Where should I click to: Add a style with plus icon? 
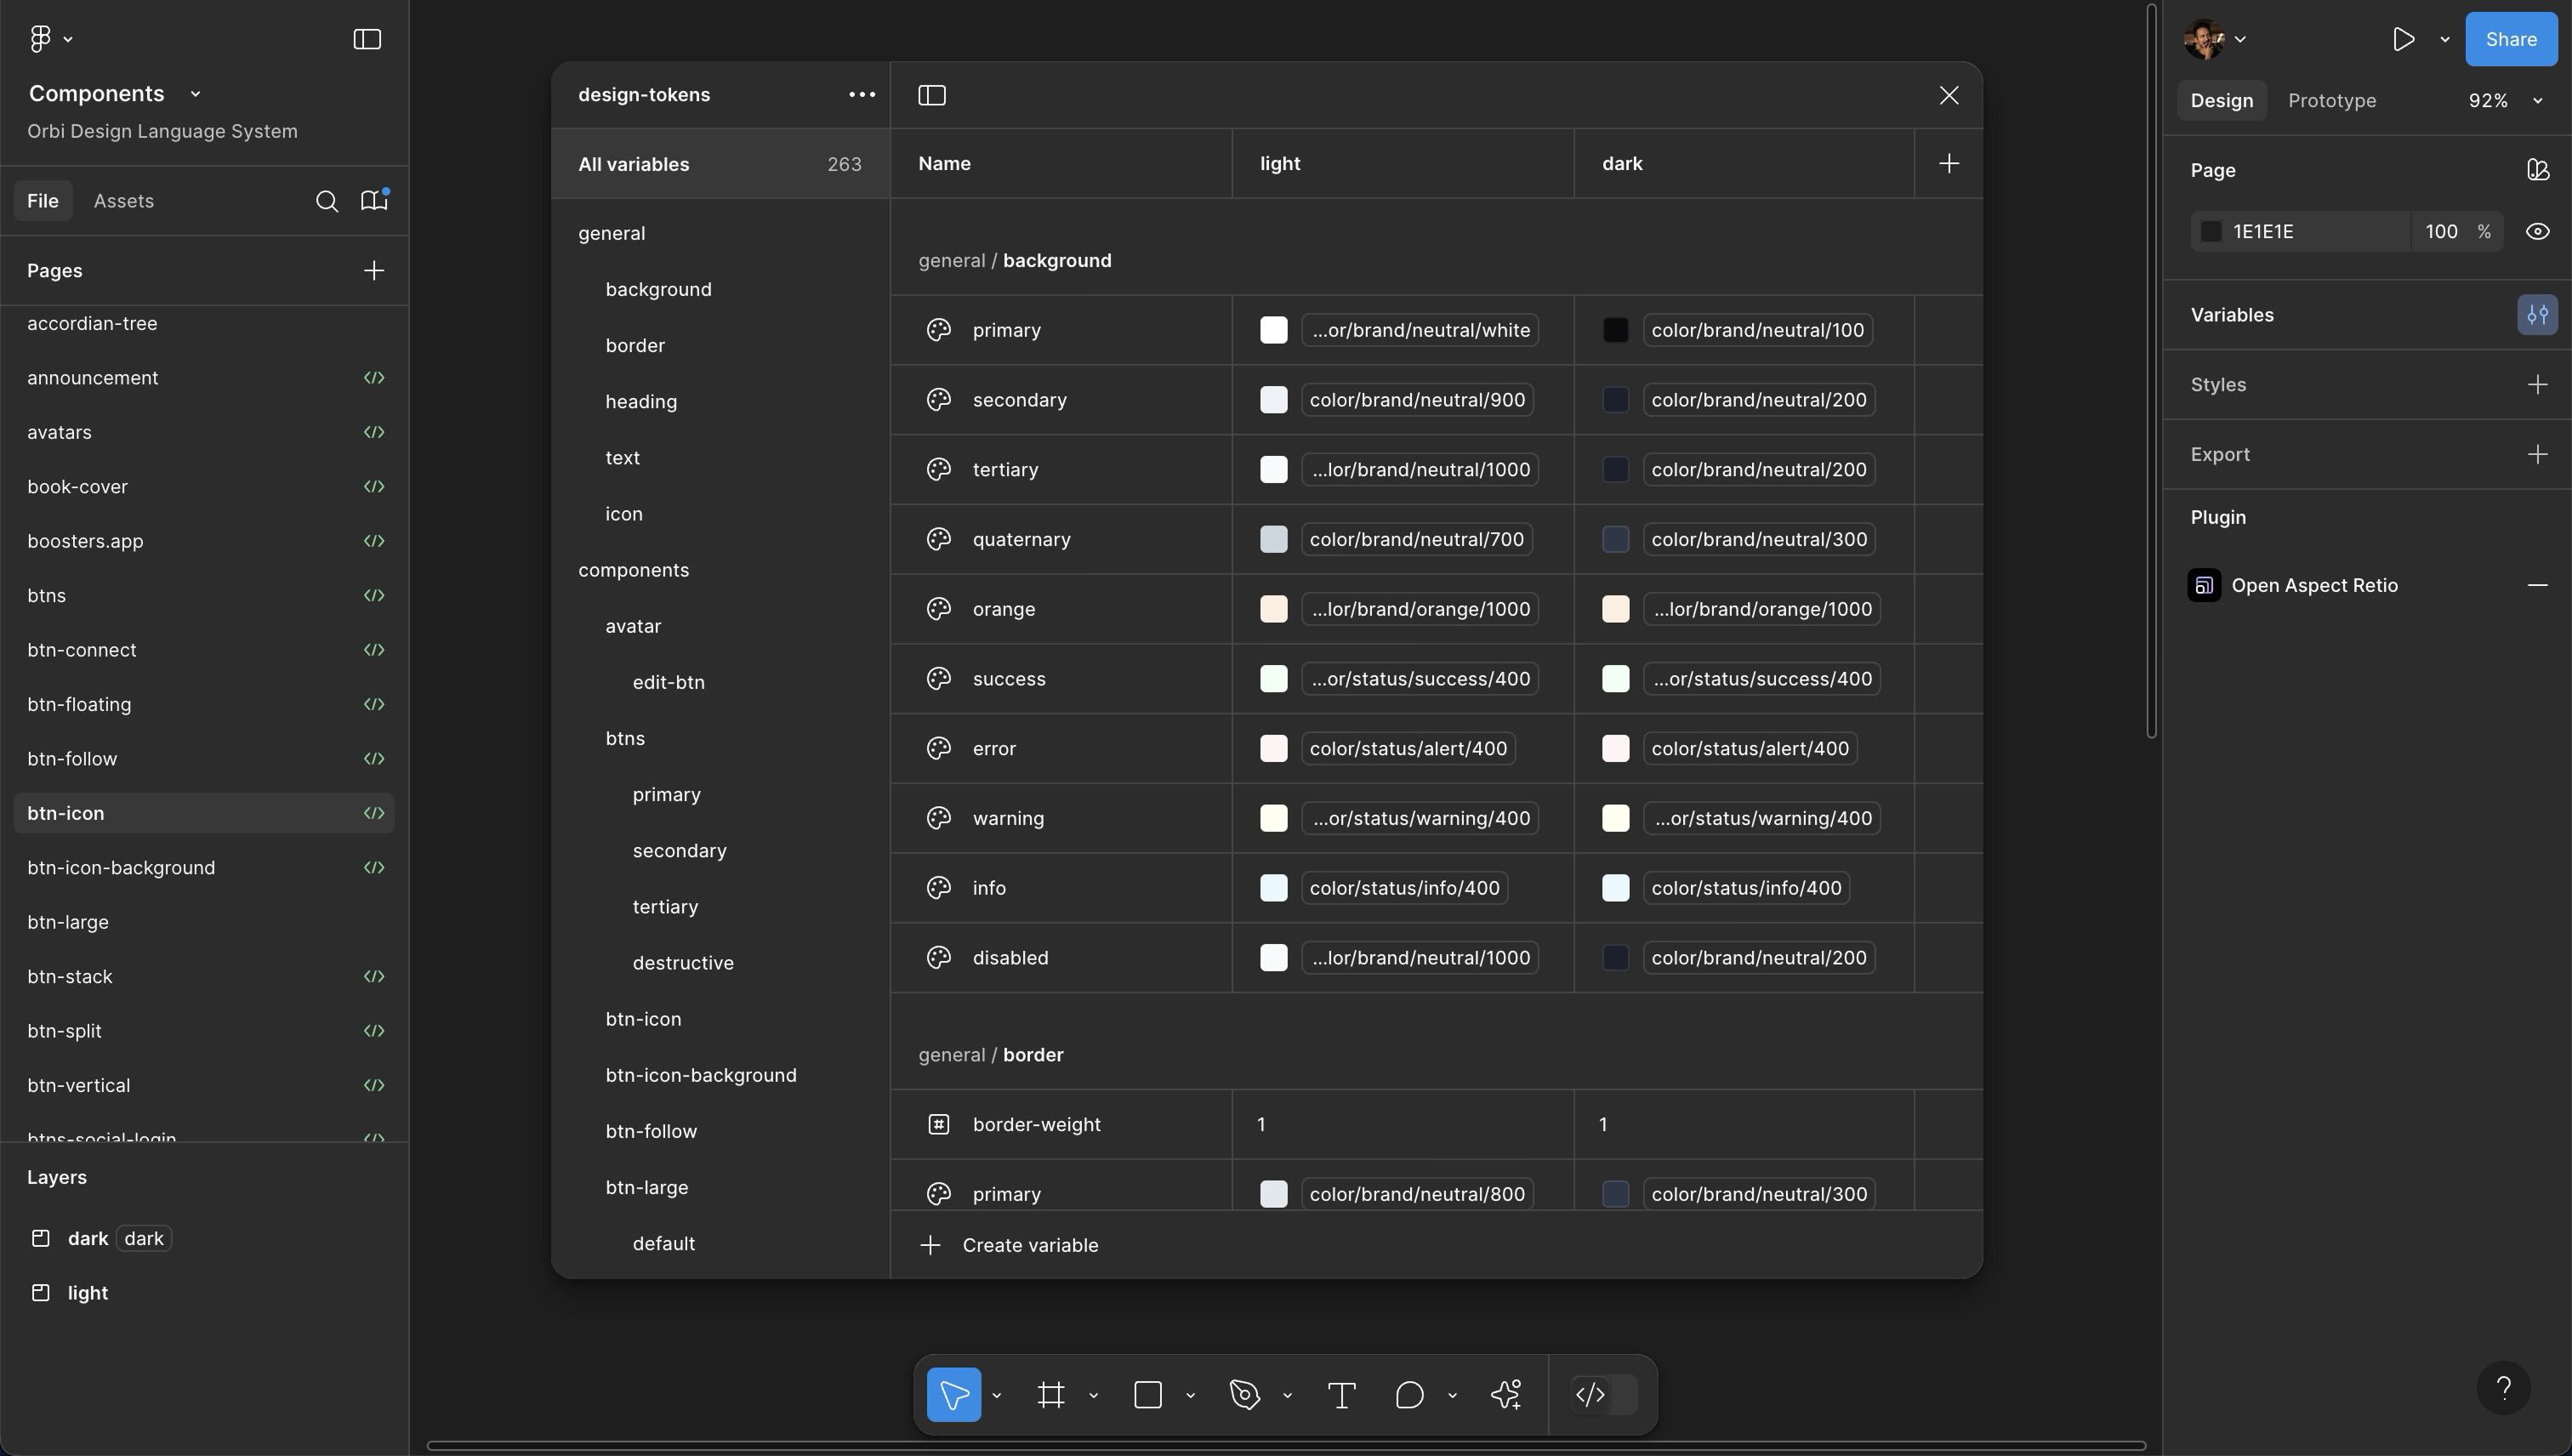2537,385
